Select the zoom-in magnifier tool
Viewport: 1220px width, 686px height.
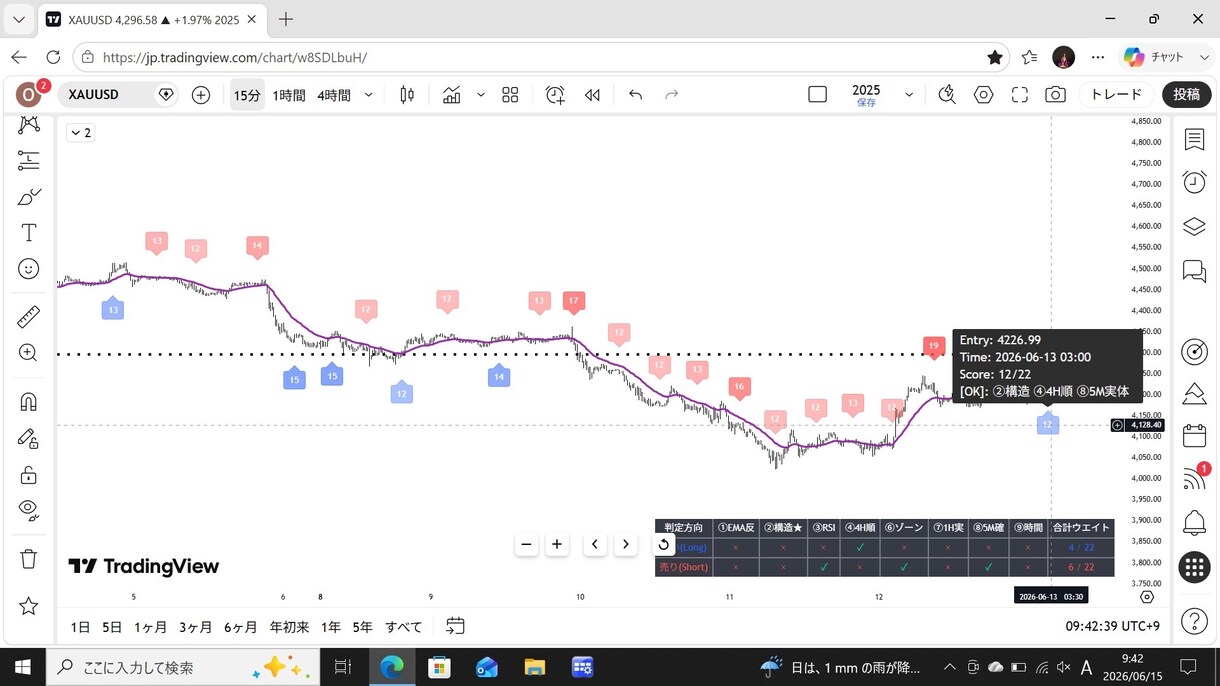(29, 353)
